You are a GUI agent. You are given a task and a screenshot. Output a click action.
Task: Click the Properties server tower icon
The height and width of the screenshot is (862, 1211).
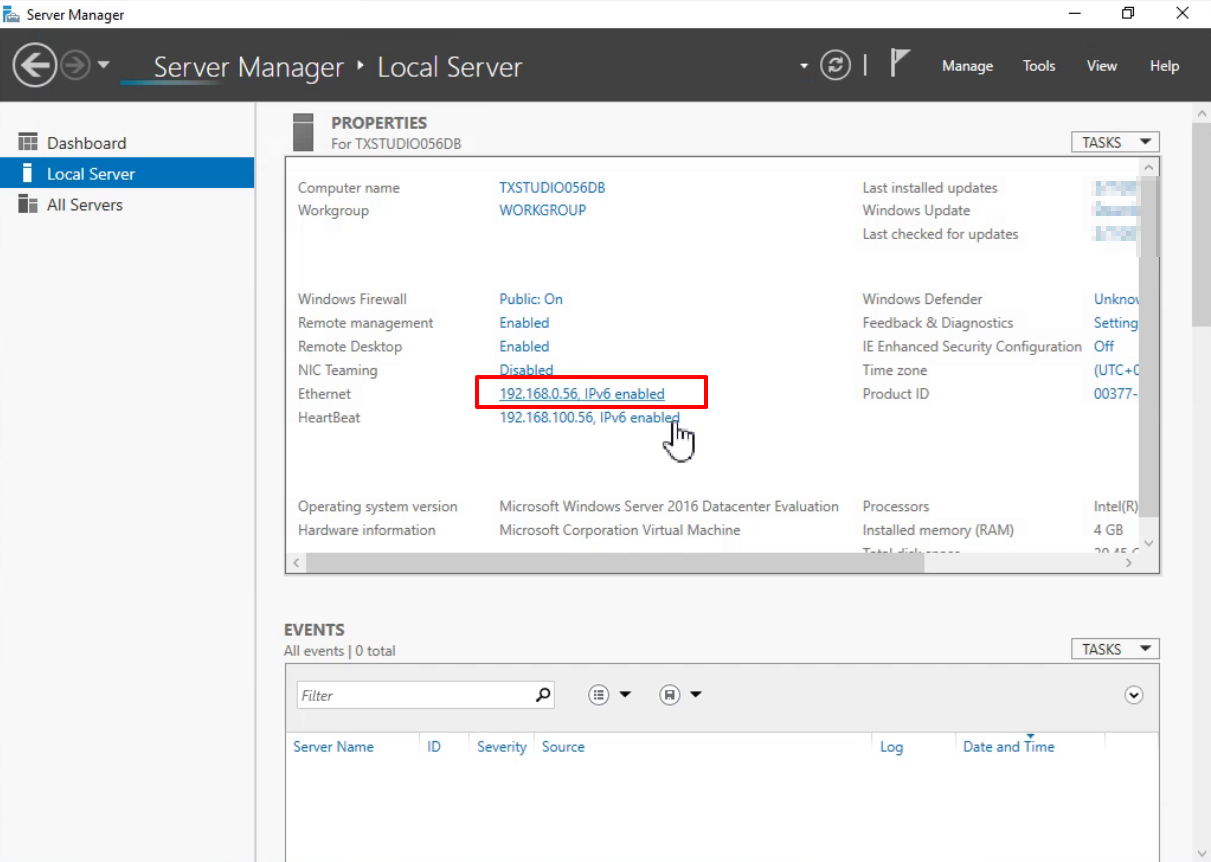coord(303,132)
